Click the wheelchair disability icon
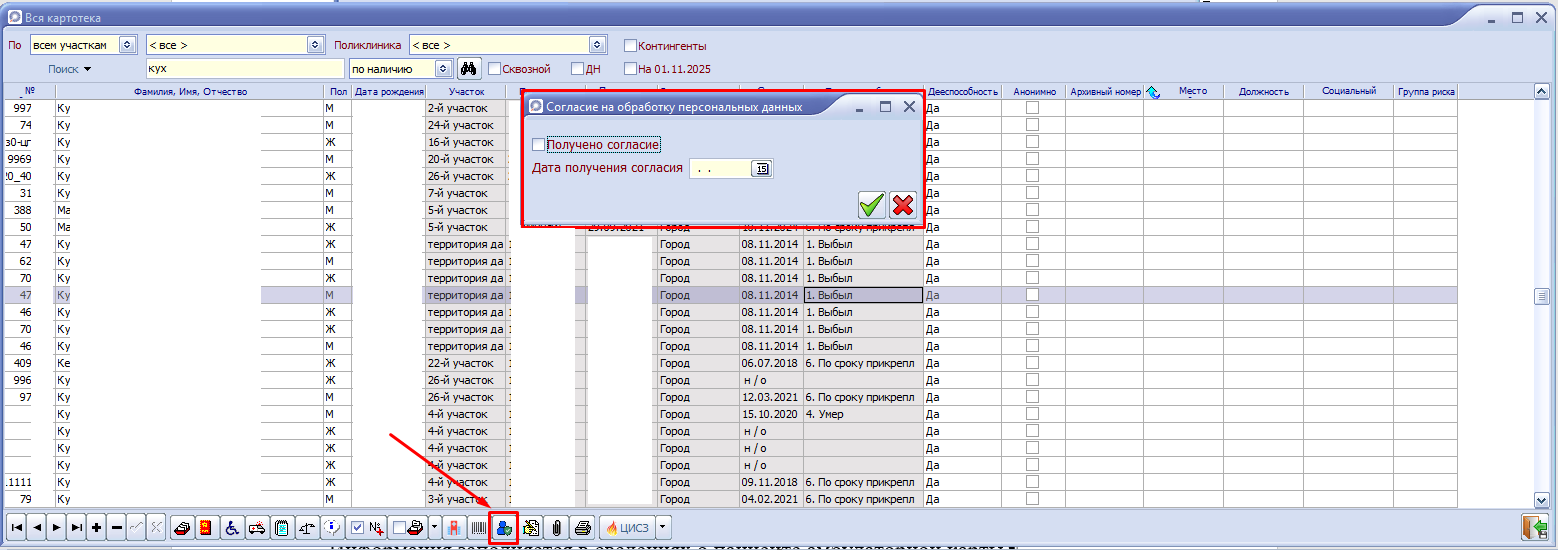1558x550 pixels. [230, 527]
